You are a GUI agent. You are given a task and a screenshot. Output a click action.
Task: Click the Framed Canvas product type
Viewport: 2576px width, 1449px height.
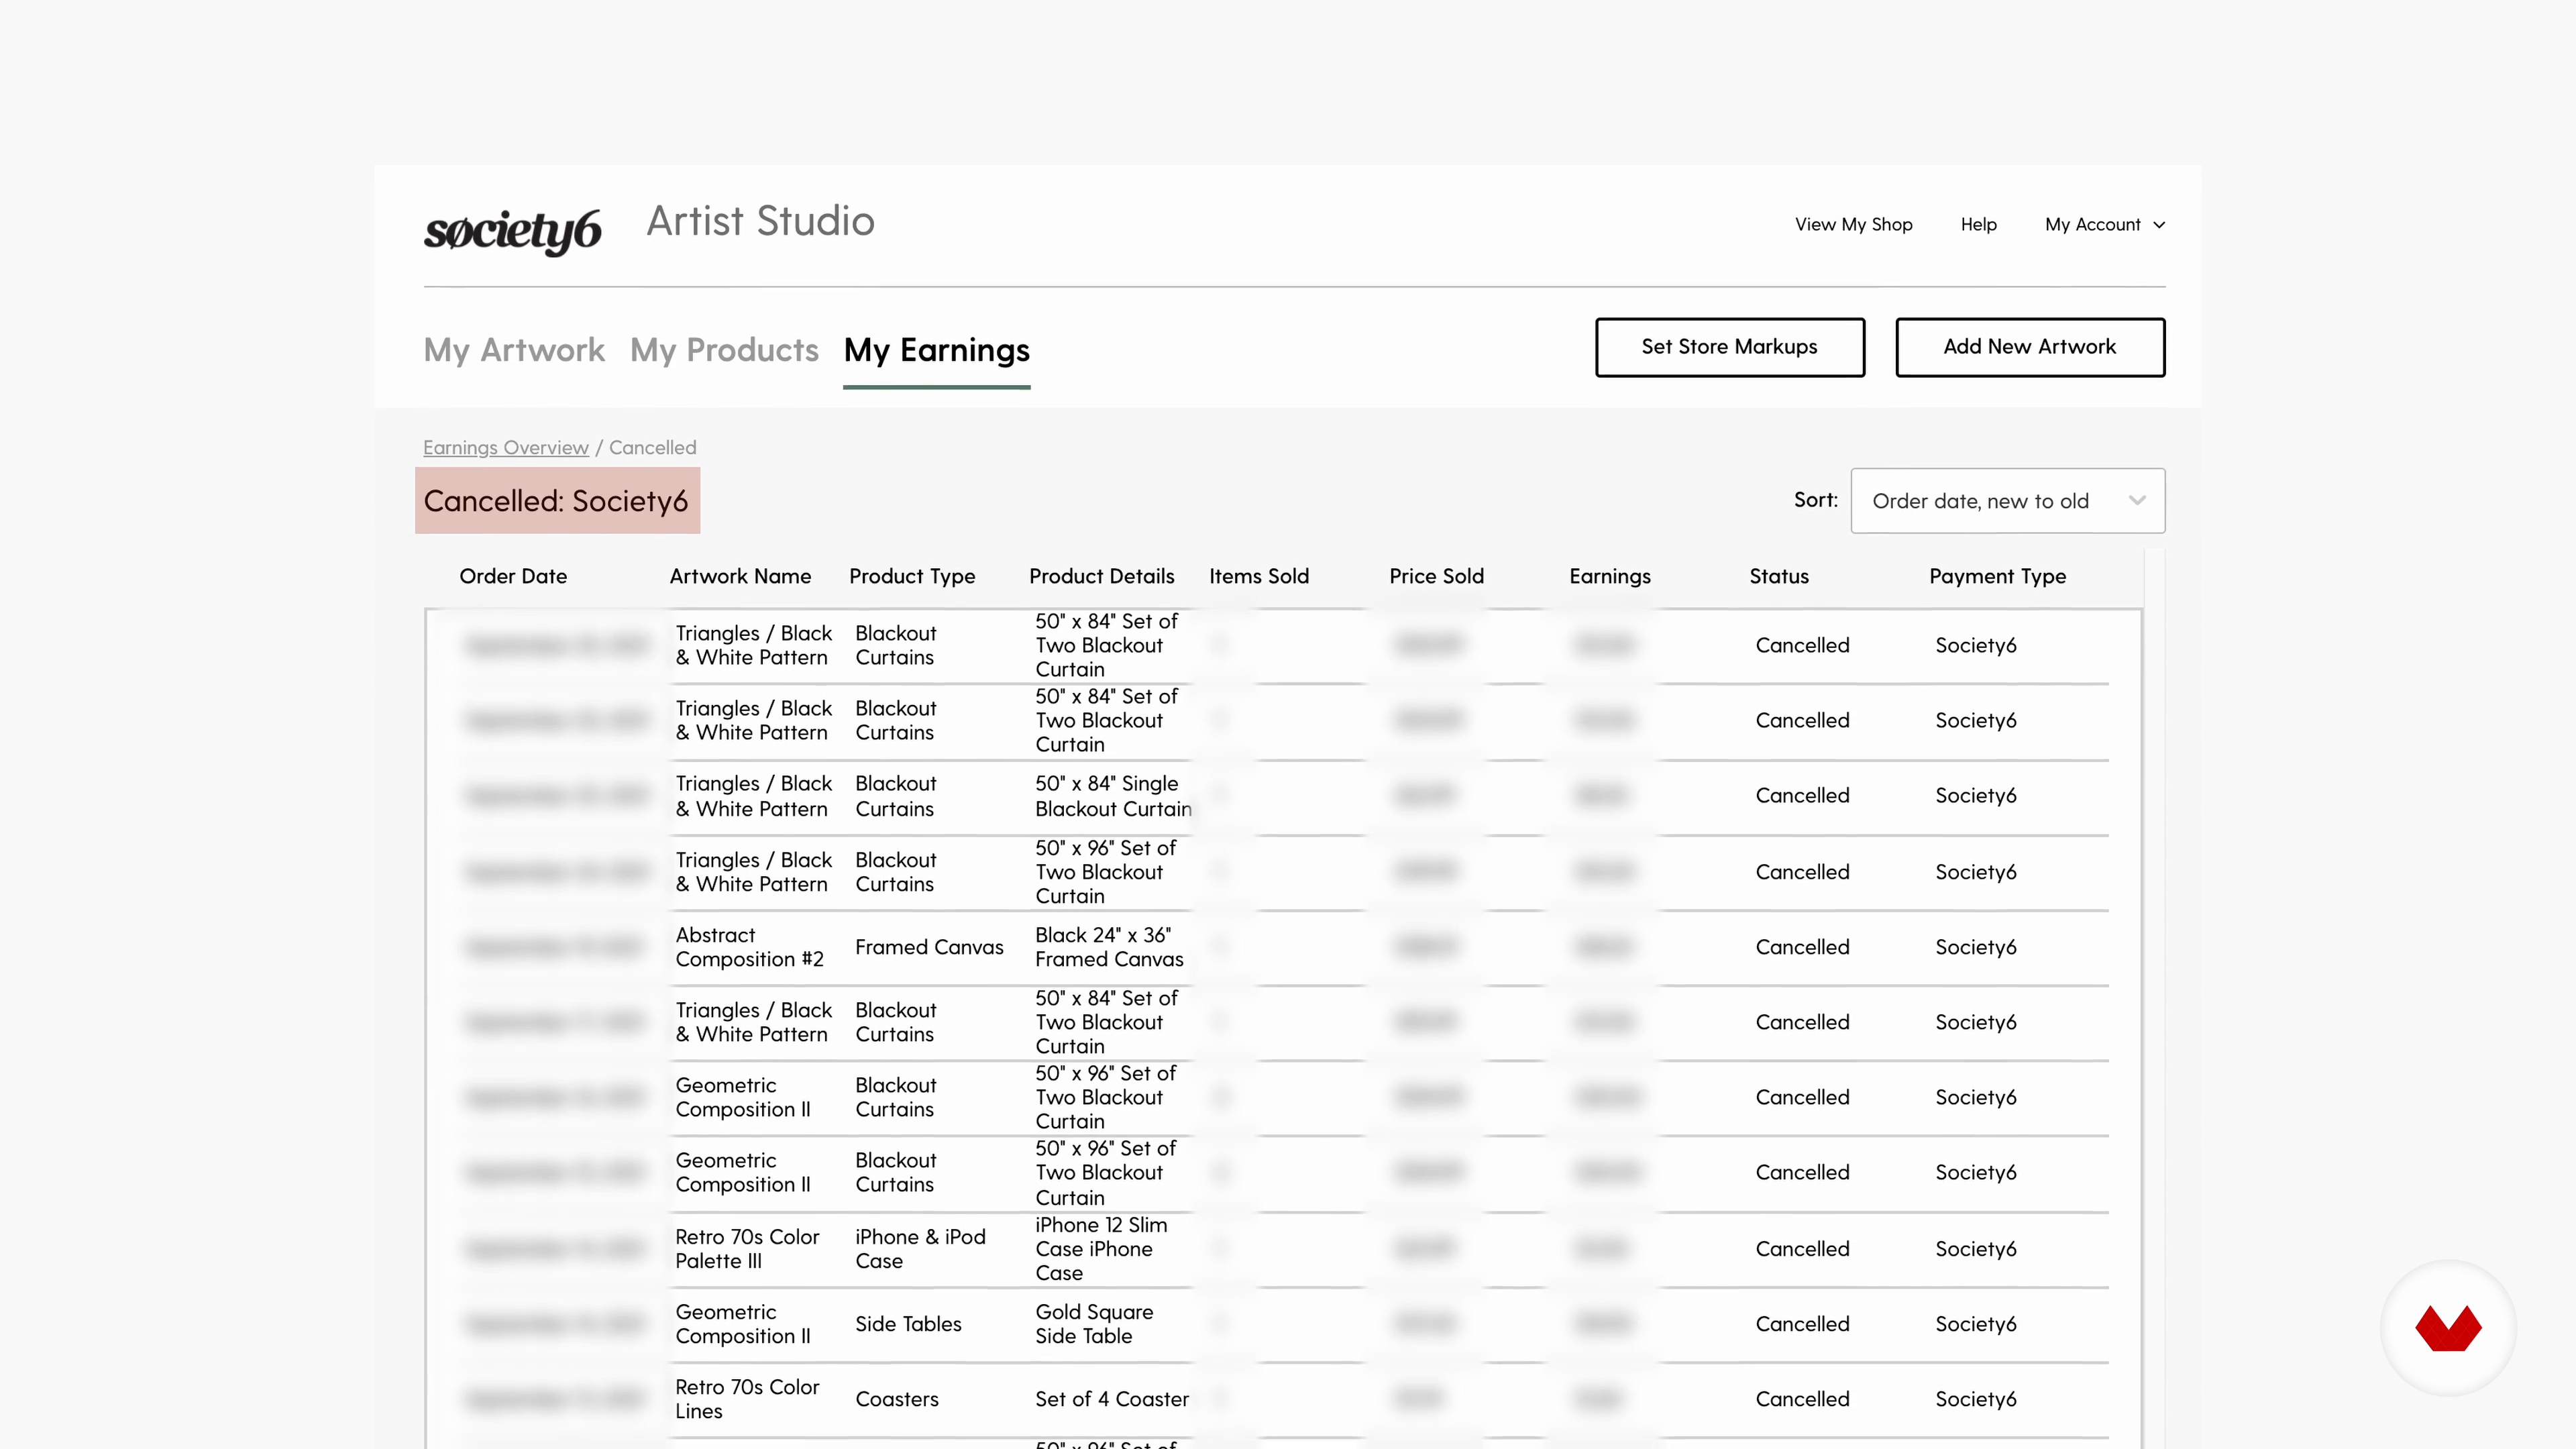[x=929, y=947]
